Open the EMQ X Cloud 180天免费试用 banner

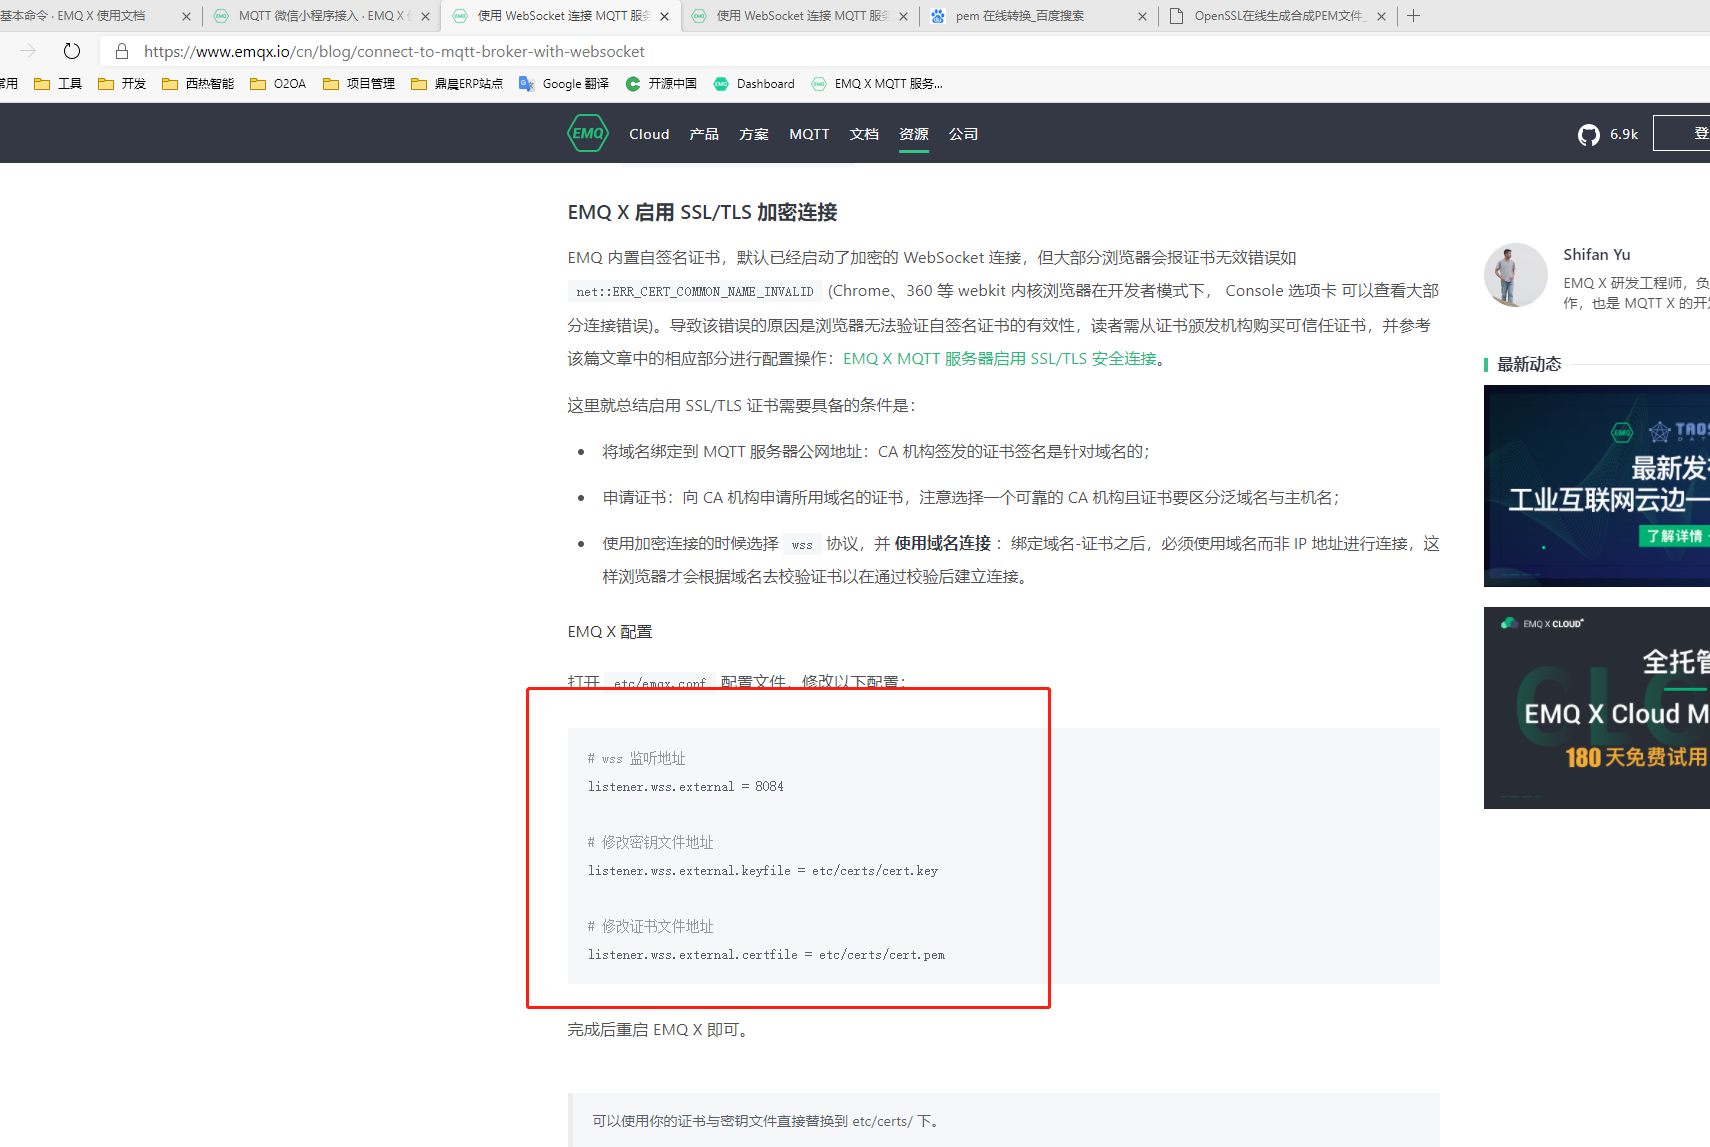point(1597,708)
